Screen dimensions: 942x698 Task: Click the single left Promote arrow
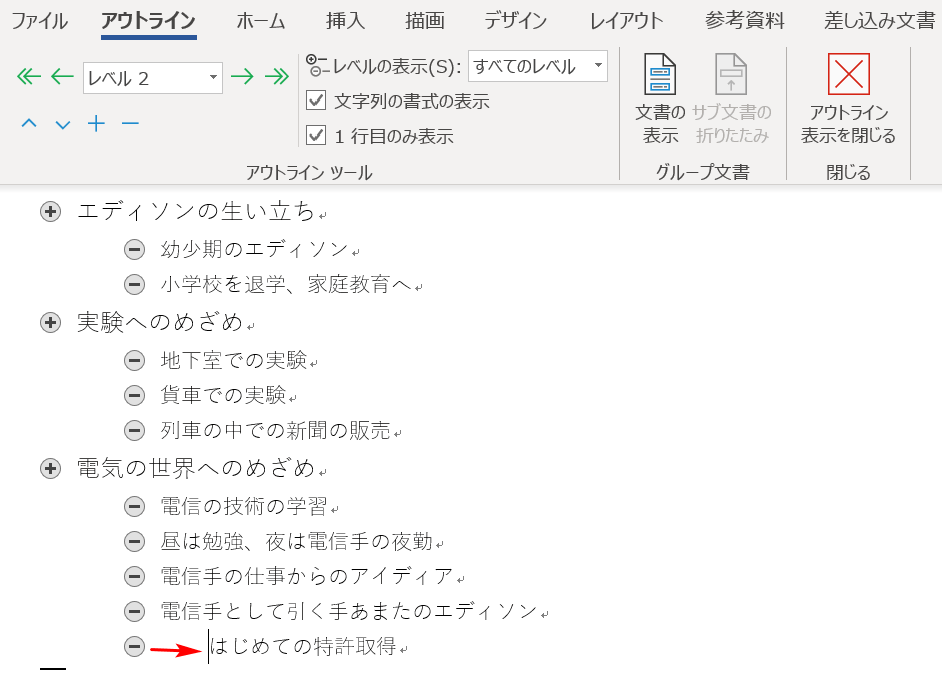62,76
